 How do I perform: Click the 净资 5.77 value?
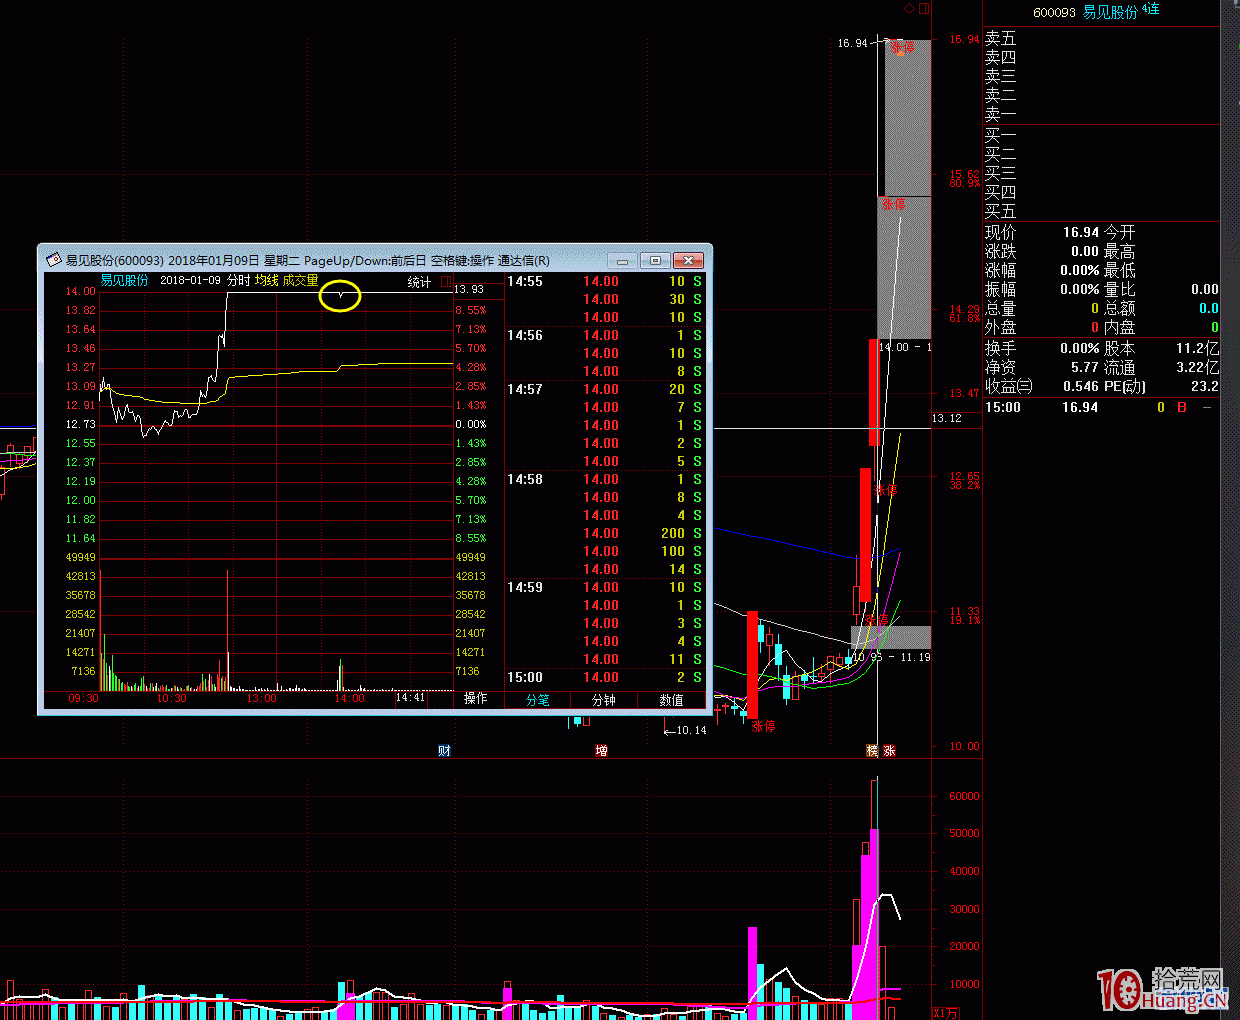pyautogui.click(x=1085, y=367)
